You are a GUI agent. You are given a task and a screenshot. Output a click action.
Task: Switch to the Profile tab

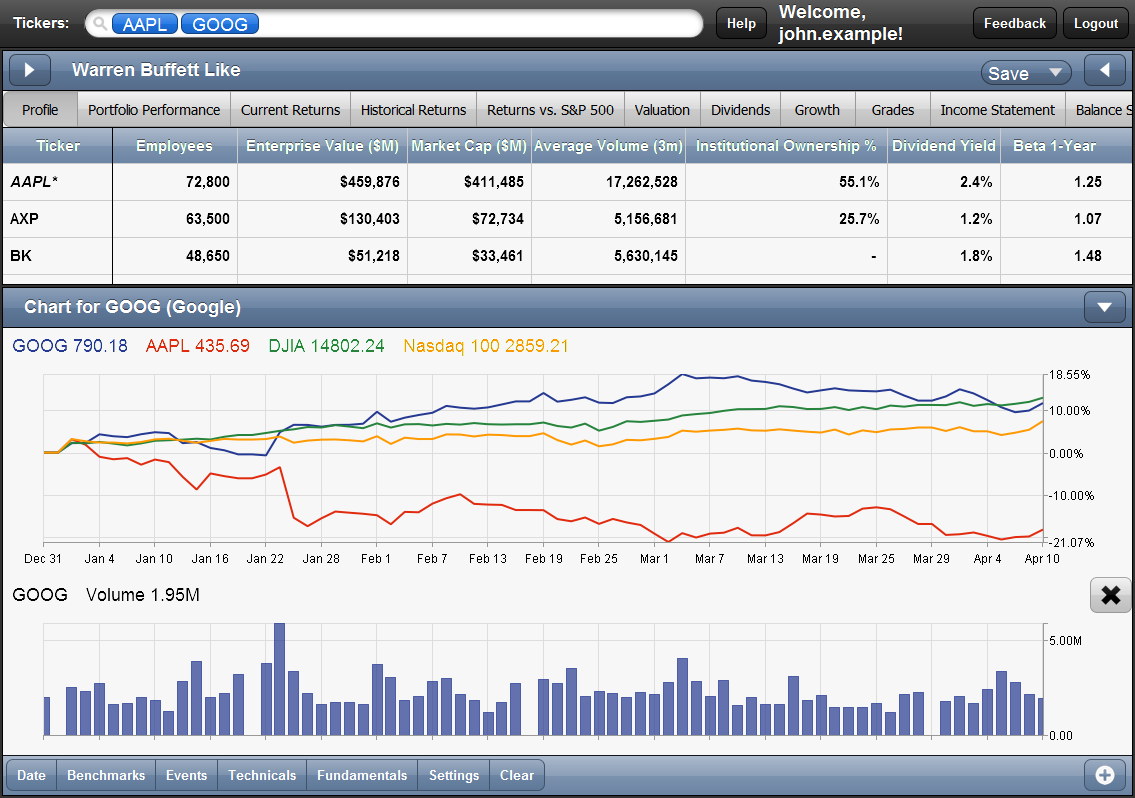(40, 110)
